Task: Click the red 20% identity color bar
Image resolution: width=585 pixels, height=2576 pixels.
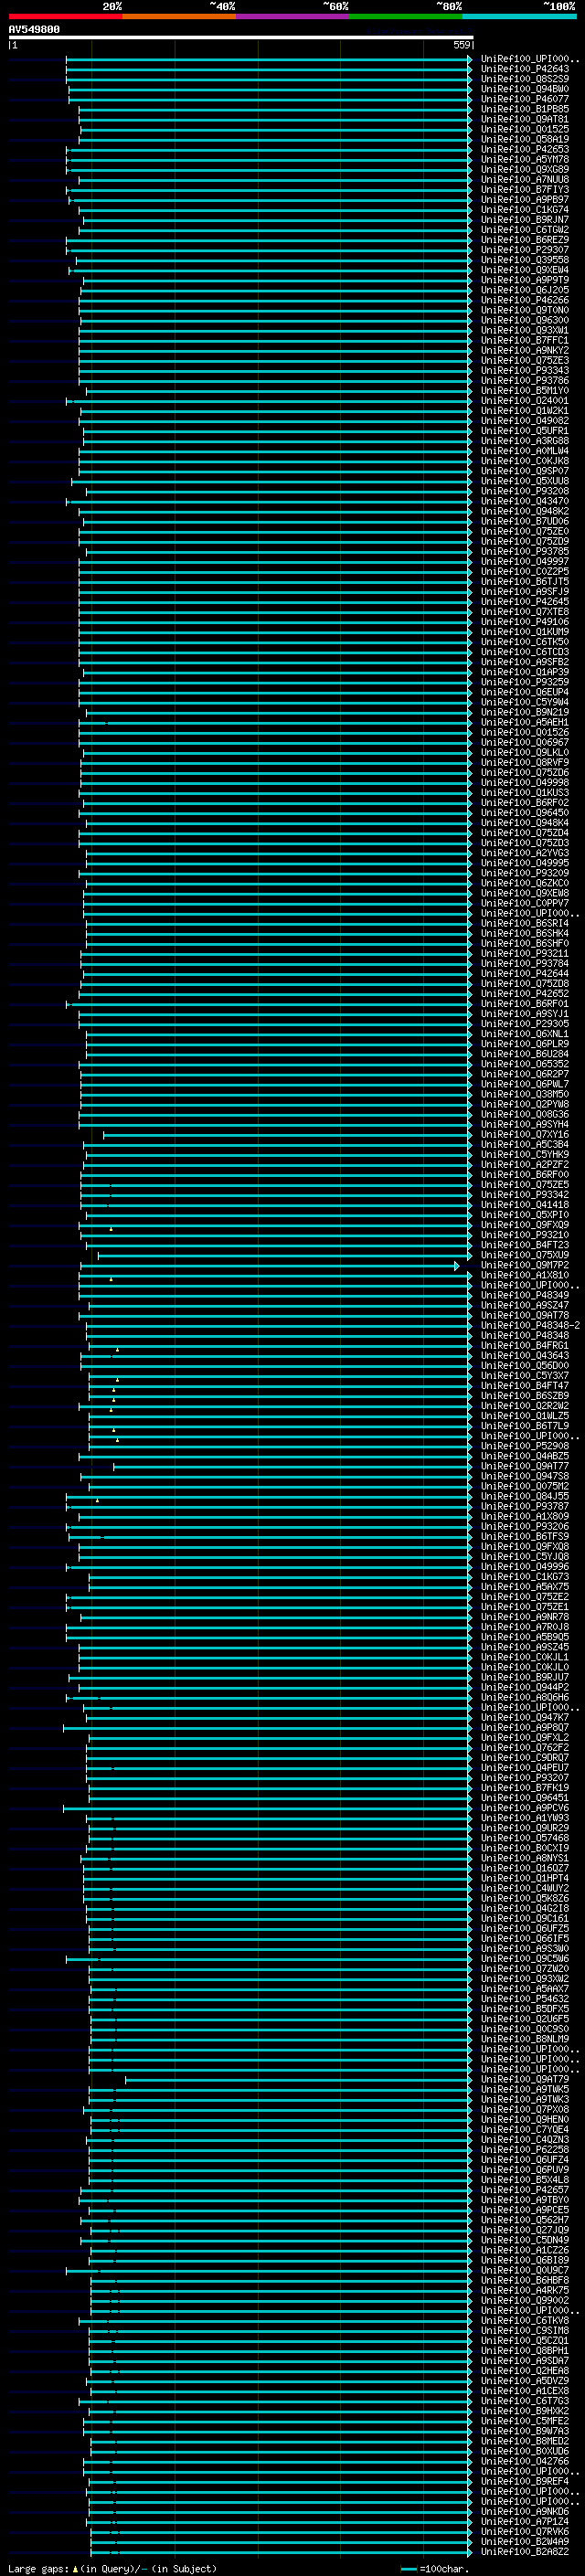Action: click(66, 17)
